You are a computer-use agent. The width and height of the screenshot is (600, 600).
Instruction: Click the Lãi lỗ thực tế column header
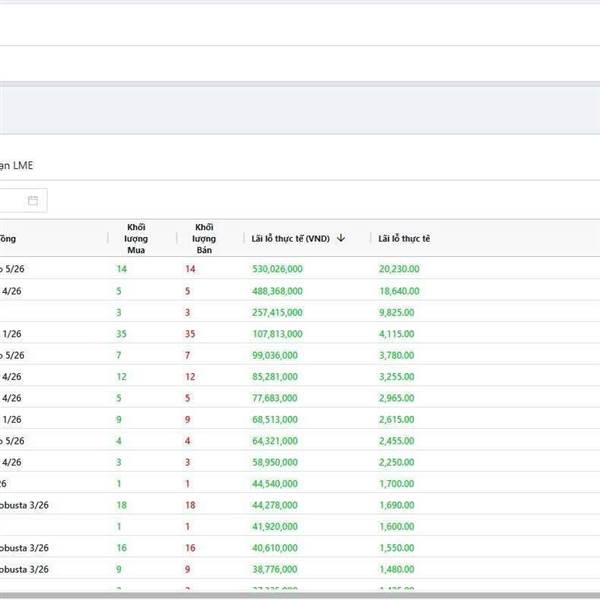pyautogui.click(x=404, y=238)
